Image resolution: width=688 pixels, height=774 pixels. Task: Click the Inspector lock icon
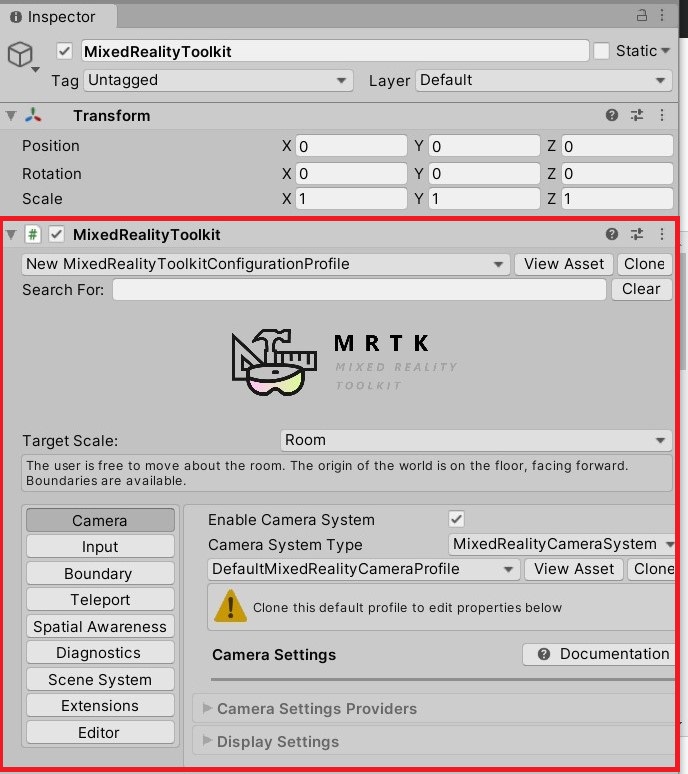point(641,15)
